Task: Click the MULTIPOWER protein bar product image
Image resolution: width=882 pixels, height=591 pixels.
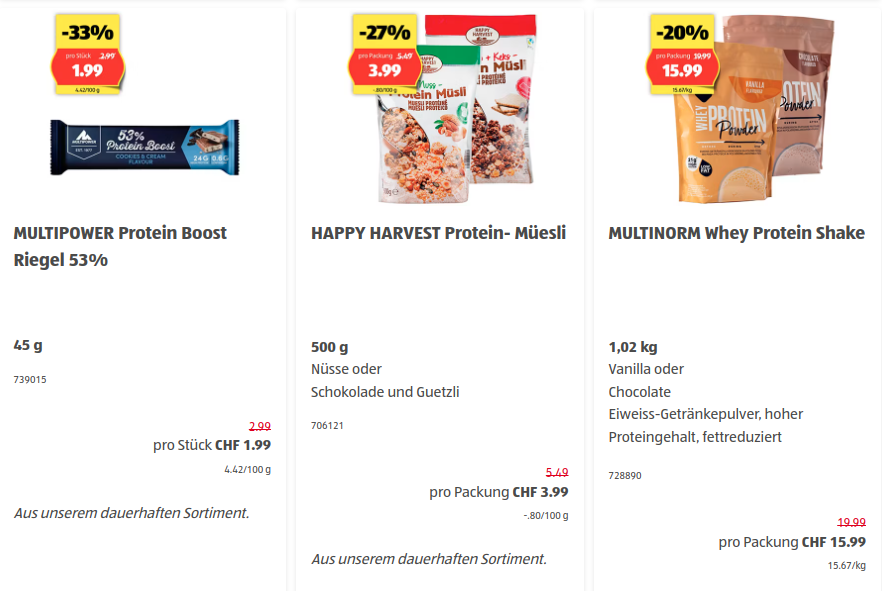Action: tap(145, 147)
